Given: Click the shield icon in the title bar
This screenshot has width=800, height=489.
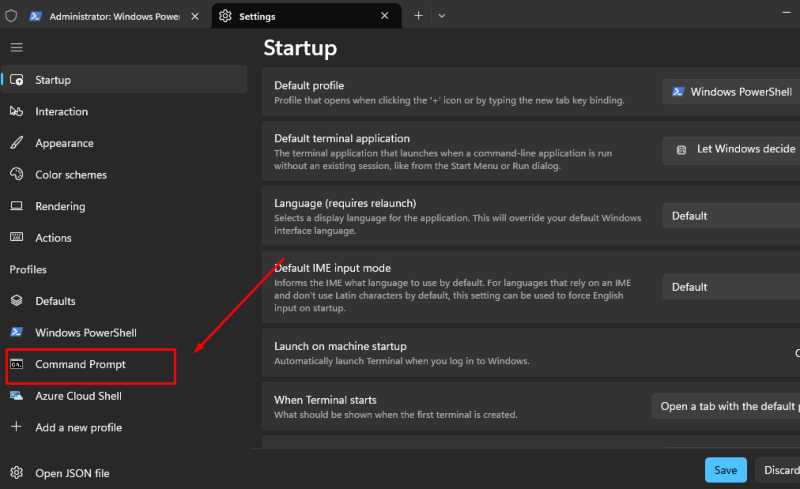Looking at the screenshot, I should click(11, 16).
